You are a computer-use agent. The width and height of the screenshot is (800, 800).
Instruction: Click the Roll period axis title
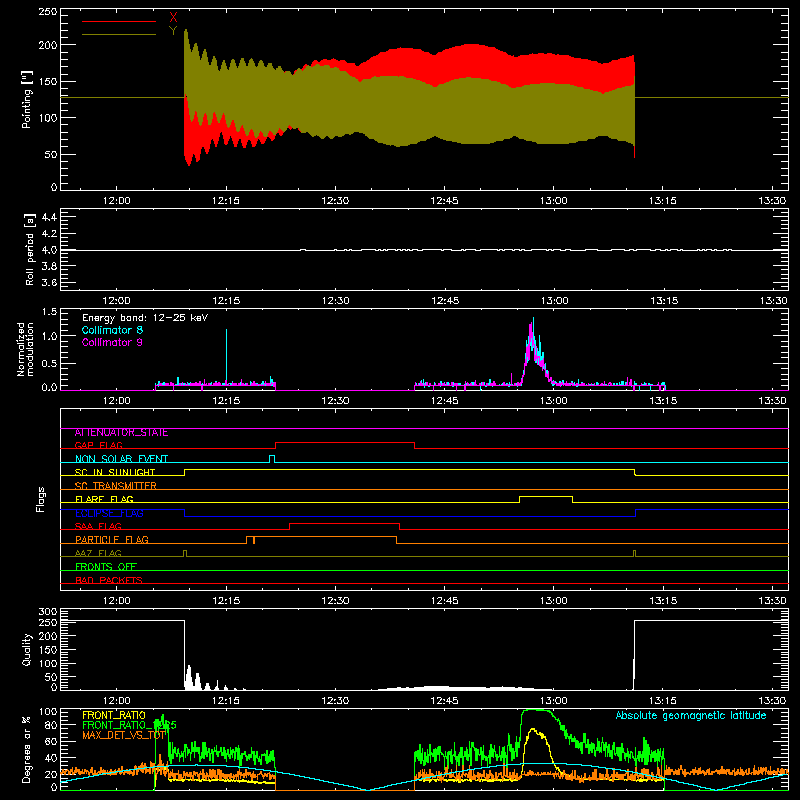(x=30, y=249)
